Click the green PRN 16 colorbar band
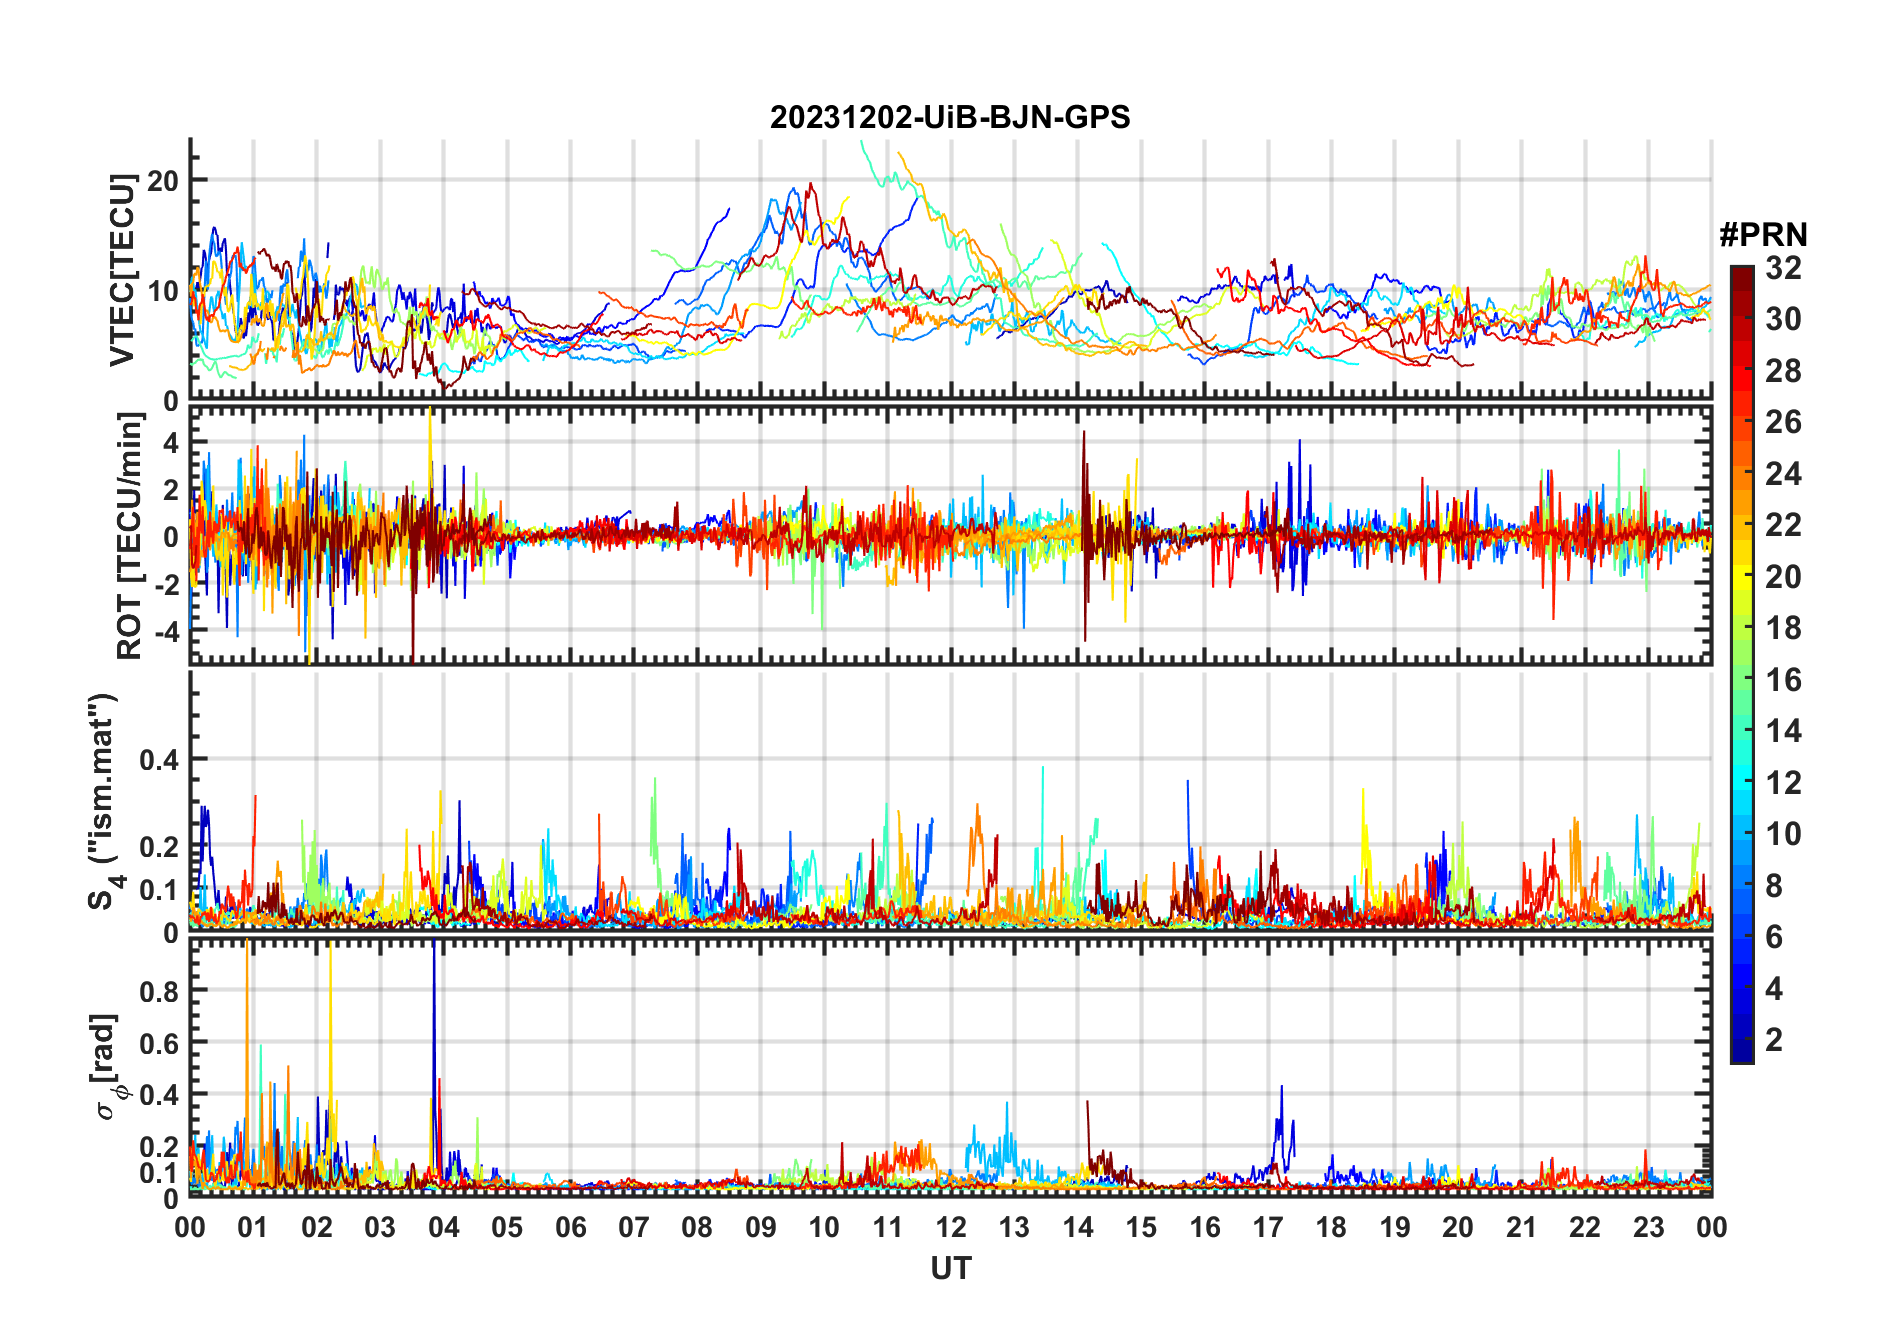The image size is (1902, 1330). (1742, 680)
